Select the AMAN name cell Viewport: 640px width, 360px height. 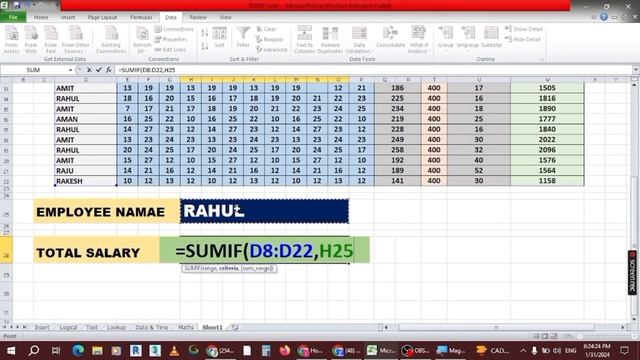(86, 119)
